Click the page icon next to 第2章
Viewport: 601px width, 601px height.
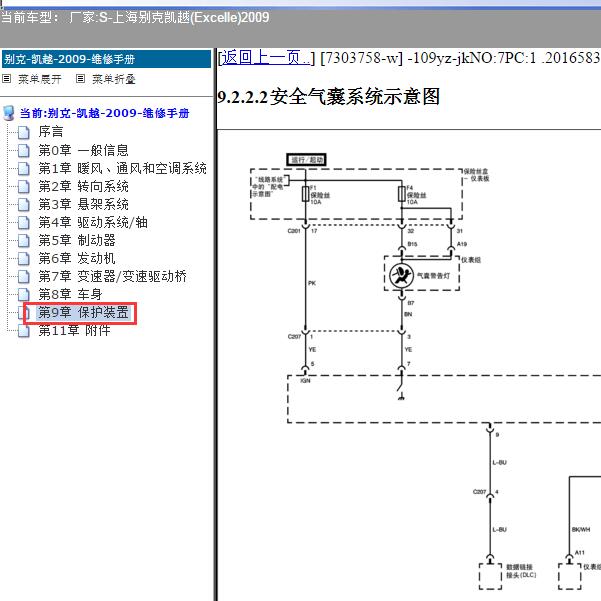(x=24, y=187)
